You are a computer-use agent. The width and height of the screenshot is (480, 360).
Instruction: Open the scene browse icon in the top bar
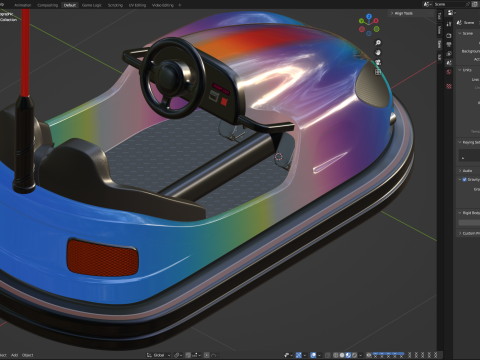click(x=428, y=4)
